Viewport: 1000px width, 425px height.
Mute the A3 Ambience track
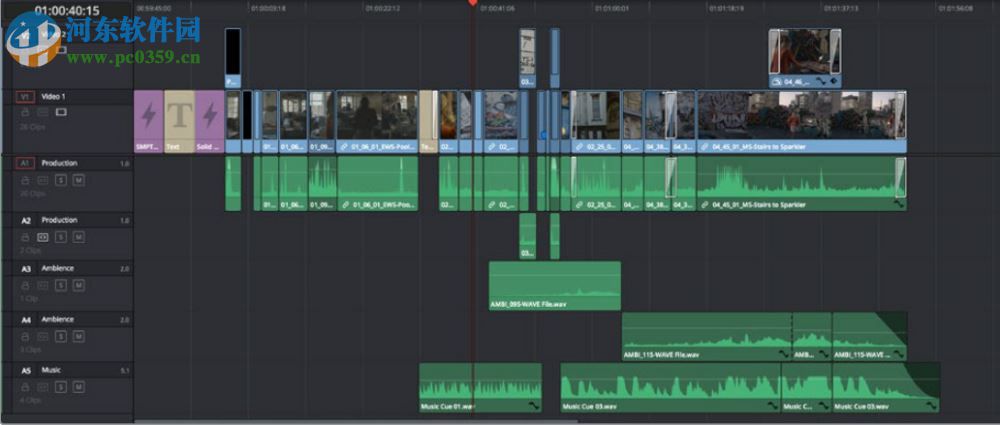pyautogui.click(x=78, y=286)
